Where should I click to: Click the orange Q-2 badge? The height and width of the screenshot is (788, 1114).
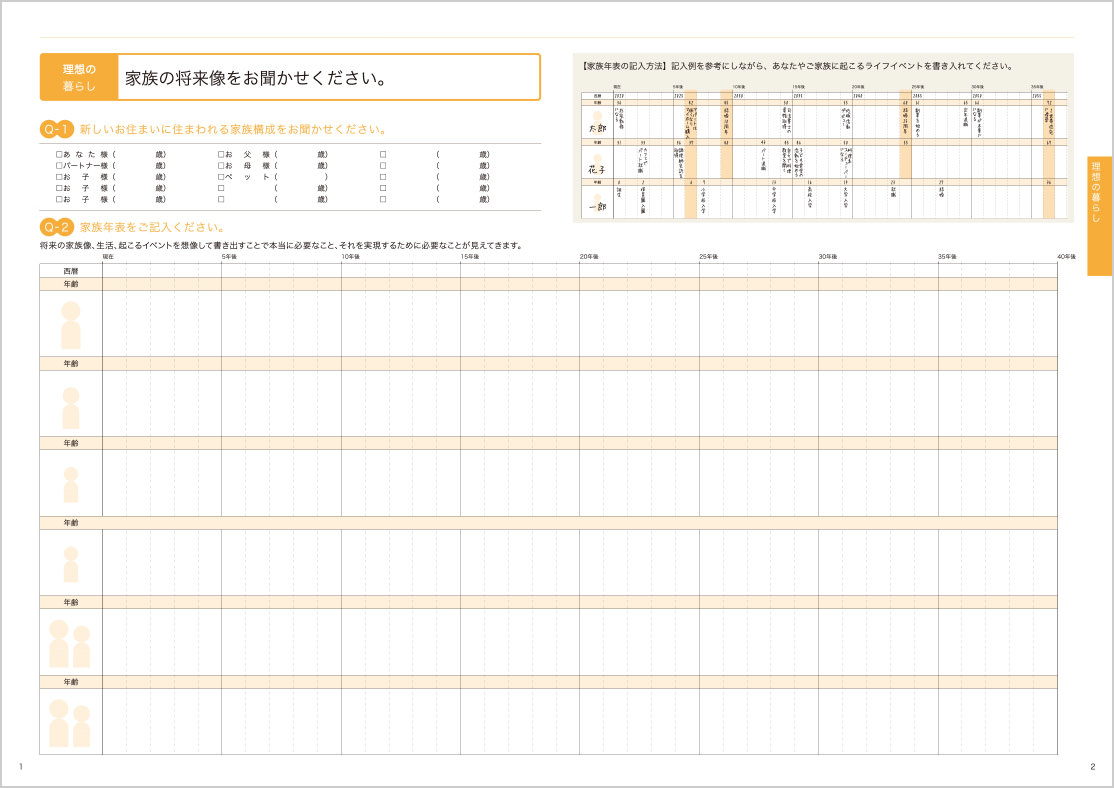pyautogui.click(x=56, y=227)
